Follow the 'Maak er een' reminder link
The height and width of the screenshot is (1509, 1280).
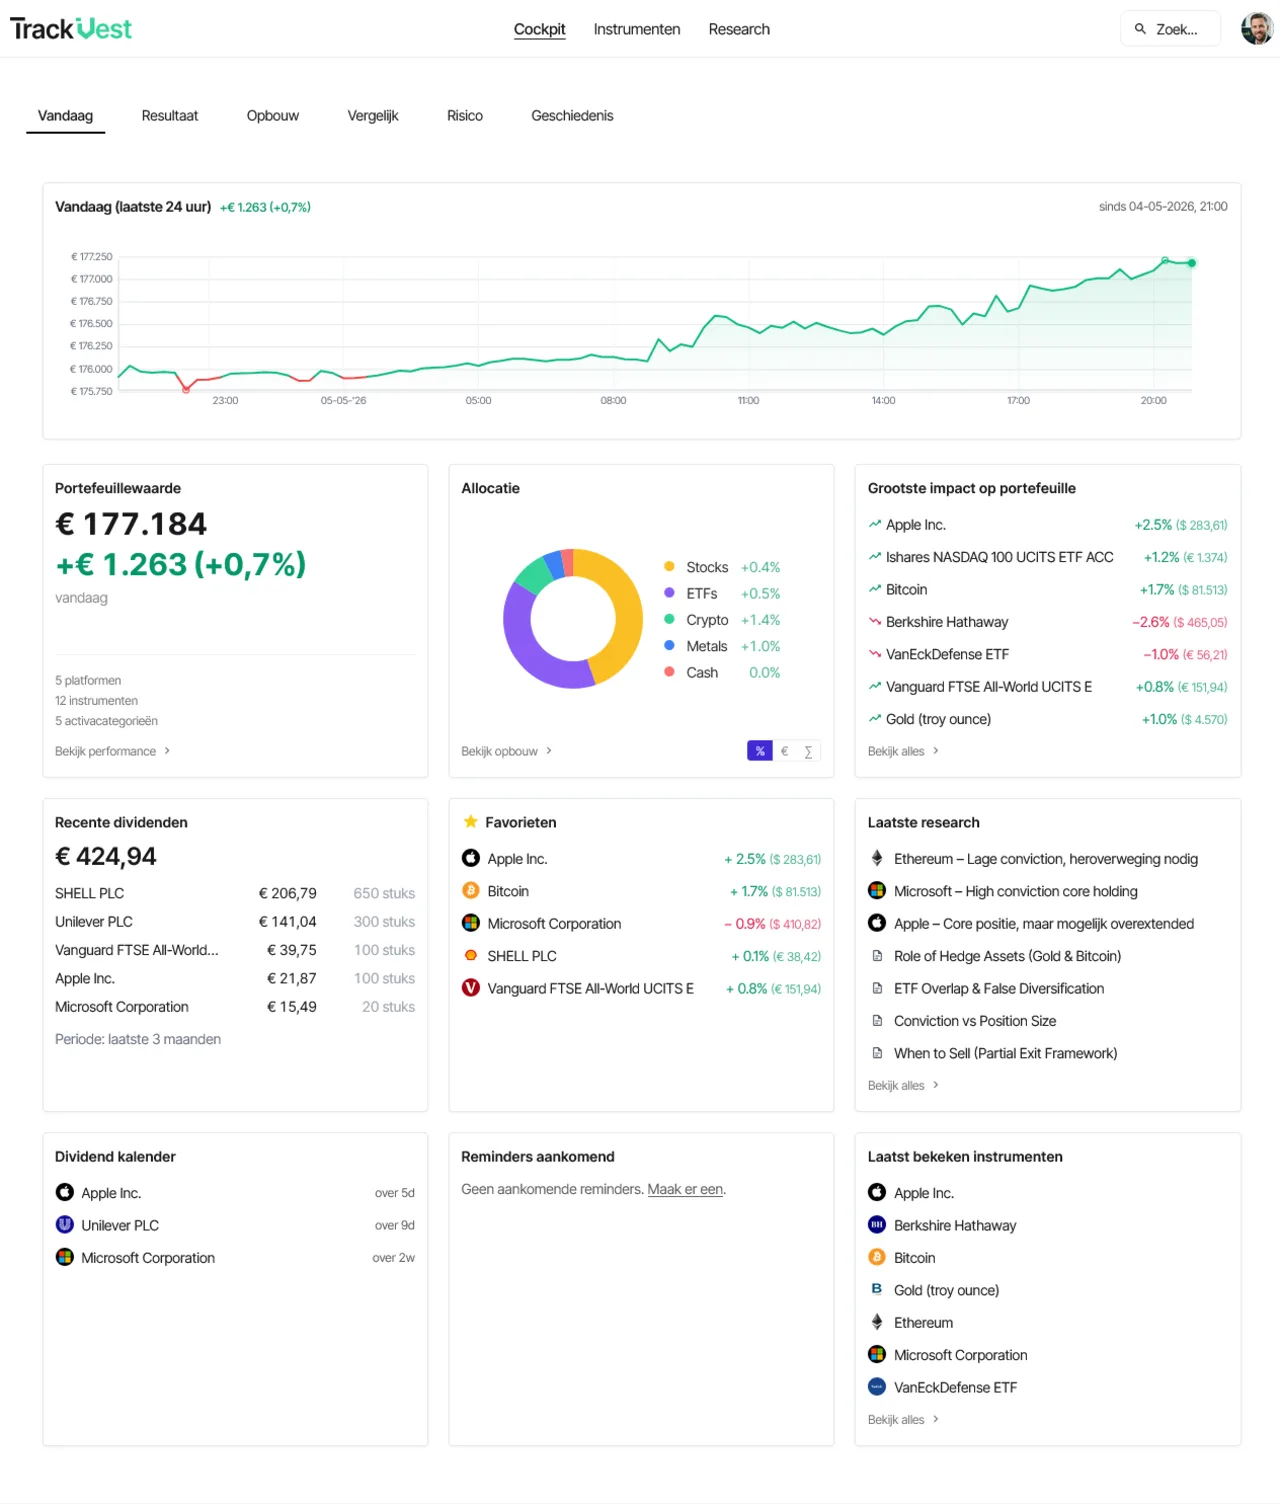click(685, 1189)
